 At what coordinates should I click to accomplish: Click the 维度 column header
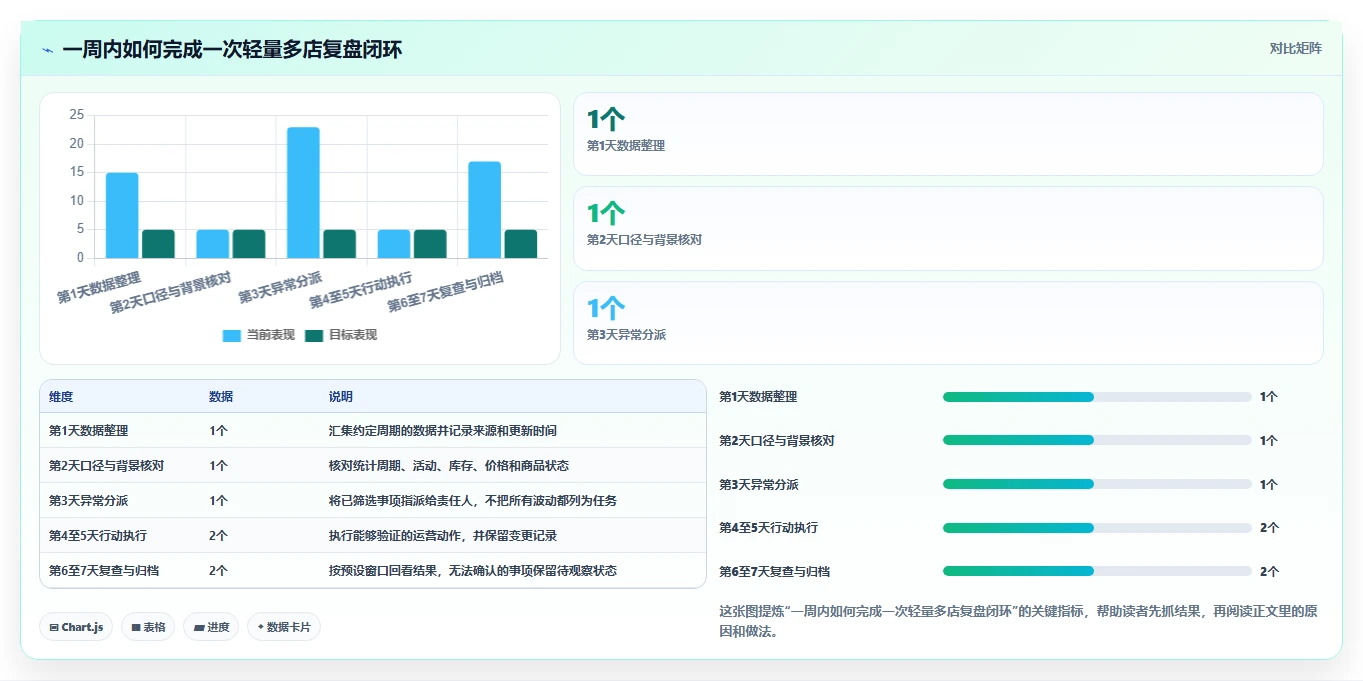point(61,397)
